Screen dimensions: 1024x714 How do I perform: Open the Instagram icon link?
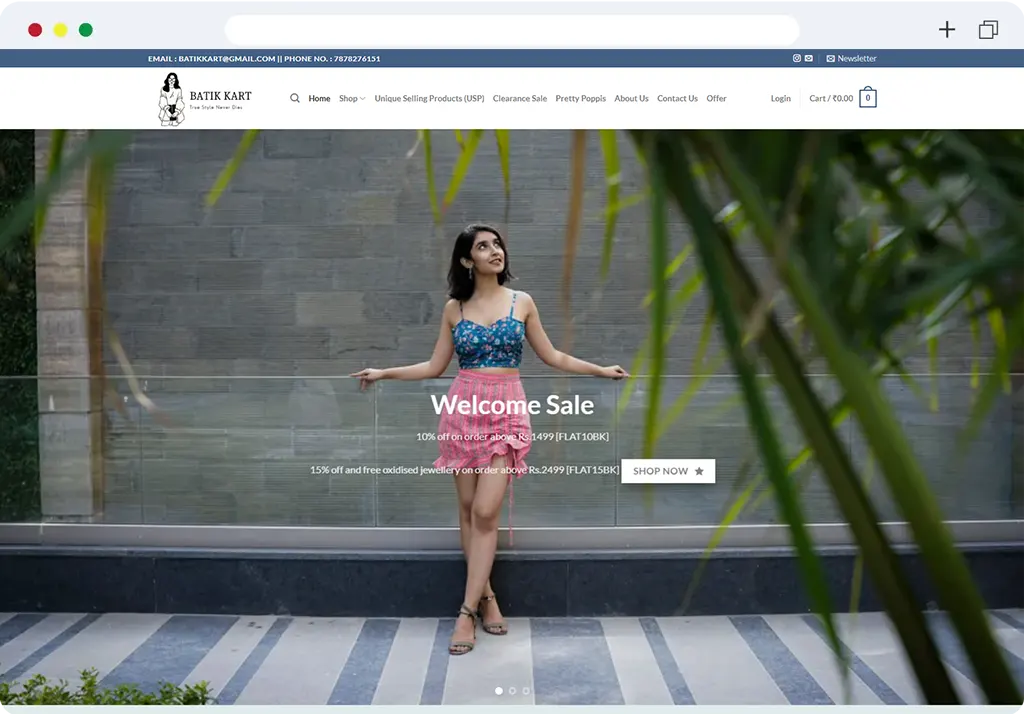coord(797,58)
